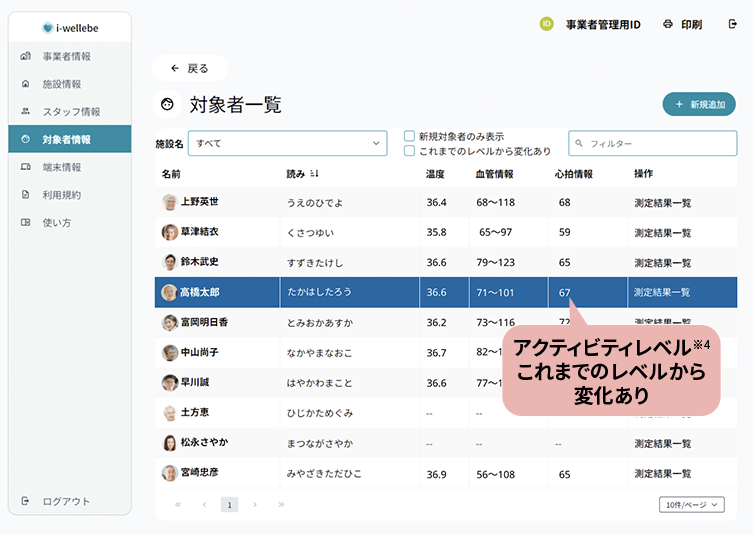Click avatar of 草津結衣
753x535 pixels.
tap(170, 232)
